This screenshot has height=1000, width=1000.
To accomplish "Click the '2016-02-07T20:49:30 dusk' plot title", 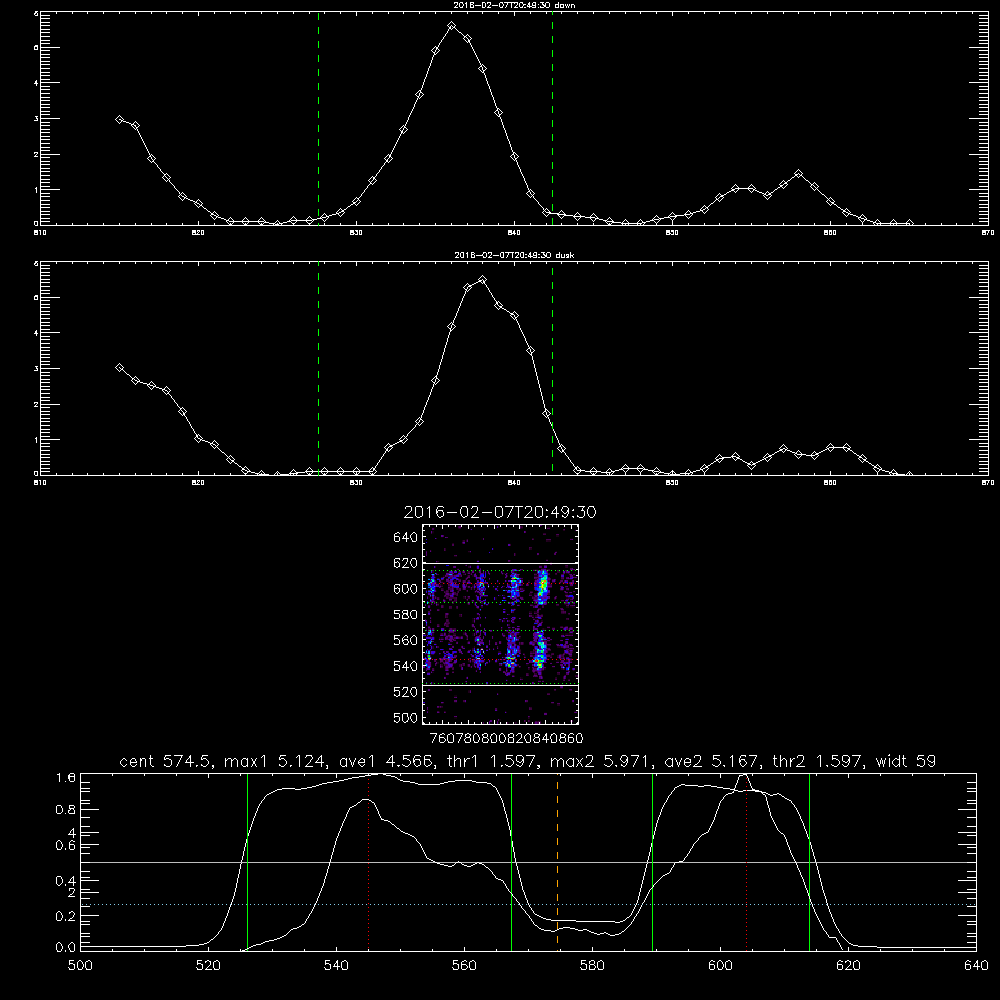I will (x=514, y=255).
